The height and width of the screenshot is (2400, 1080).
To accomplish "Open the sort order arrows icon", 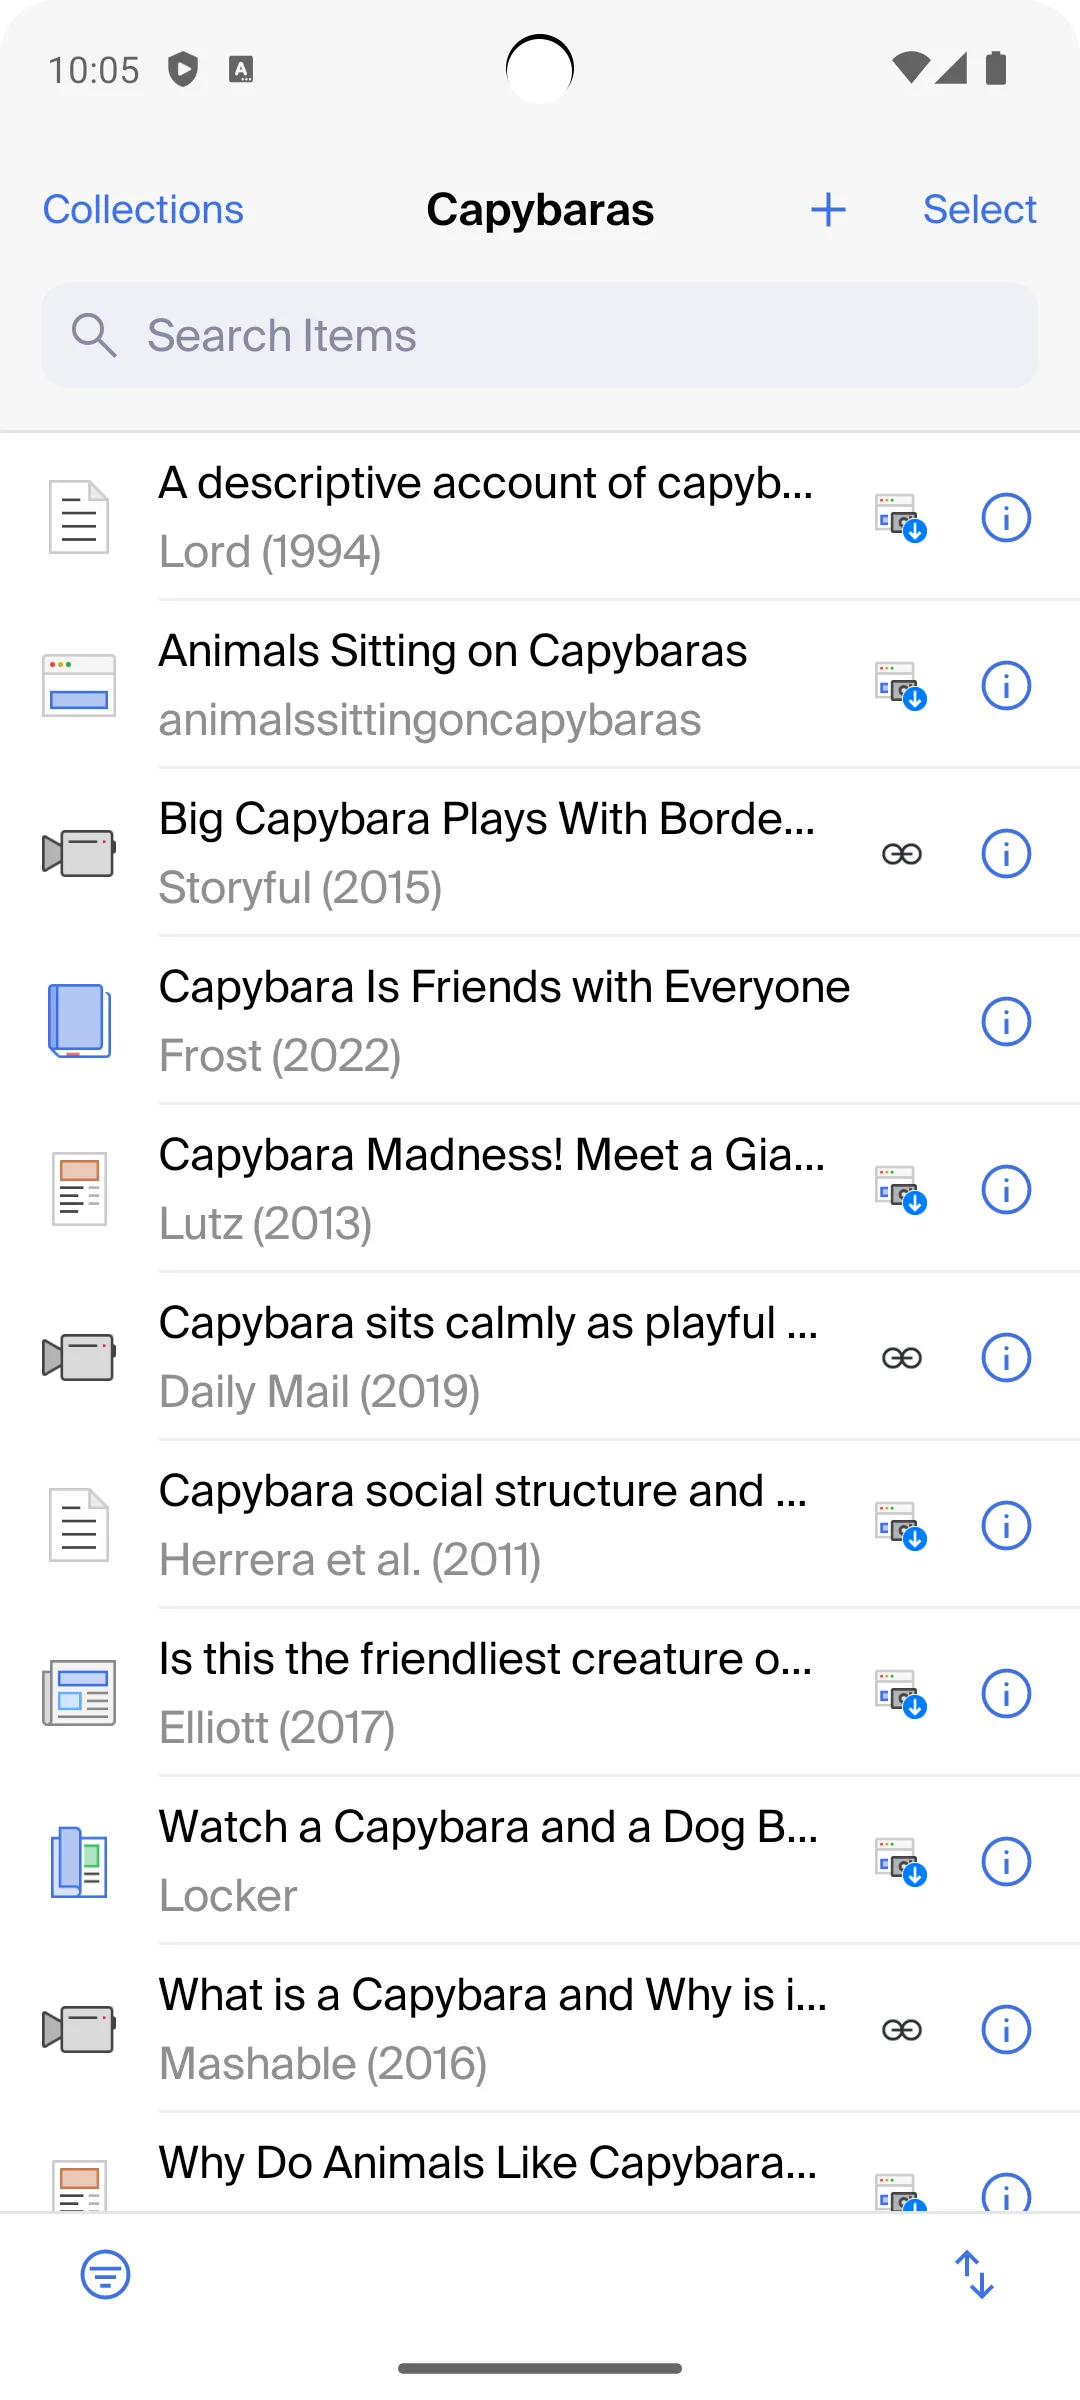I will coord(974,2275).
